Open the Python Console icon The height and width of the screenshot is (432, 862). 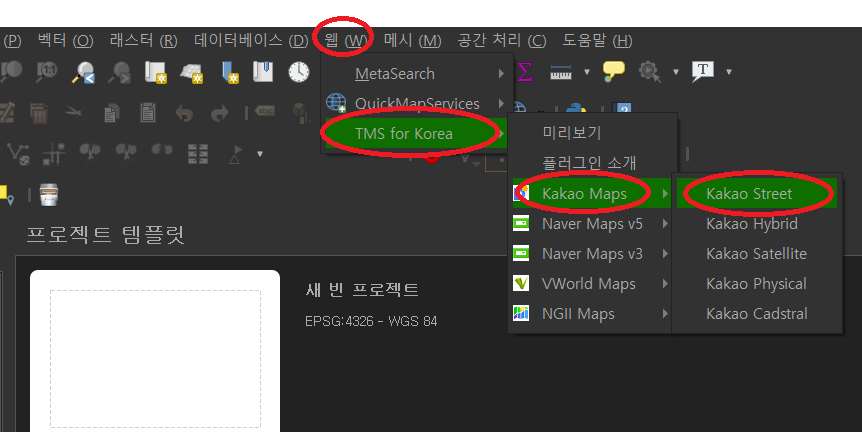coord(576,108)
